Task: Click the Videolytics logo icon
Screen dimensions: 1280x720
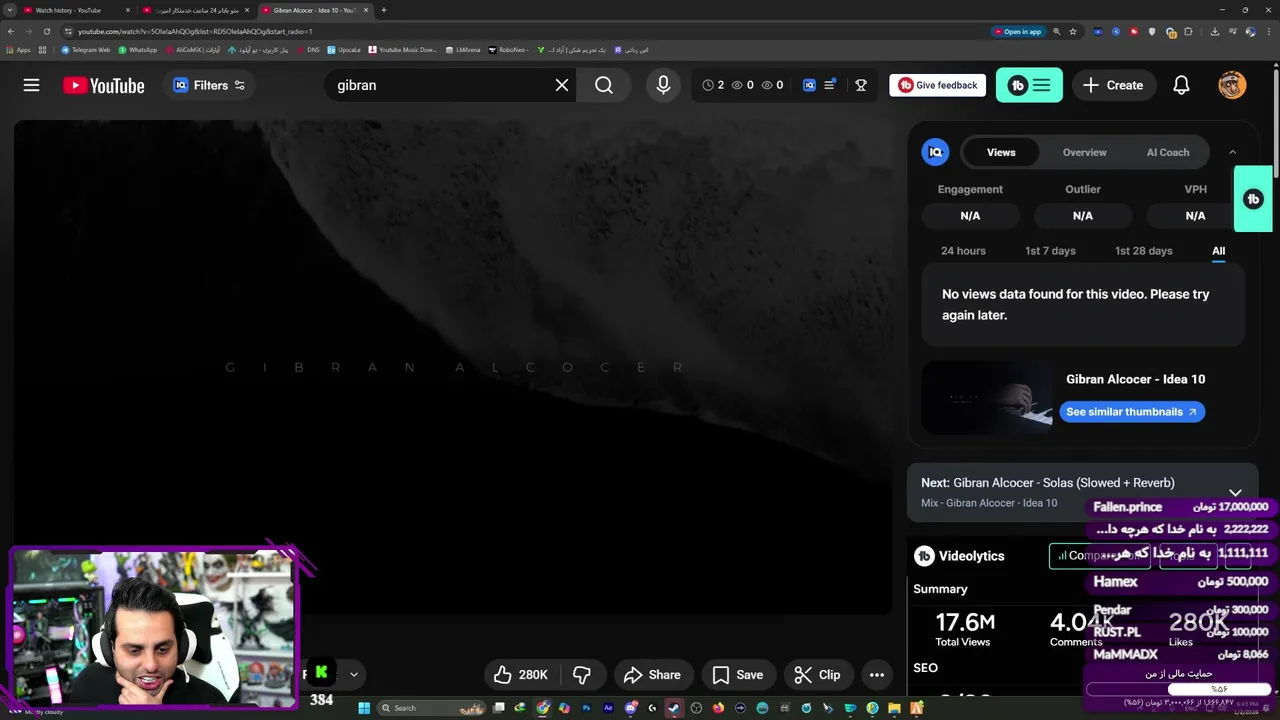Action: coord(924,556)
